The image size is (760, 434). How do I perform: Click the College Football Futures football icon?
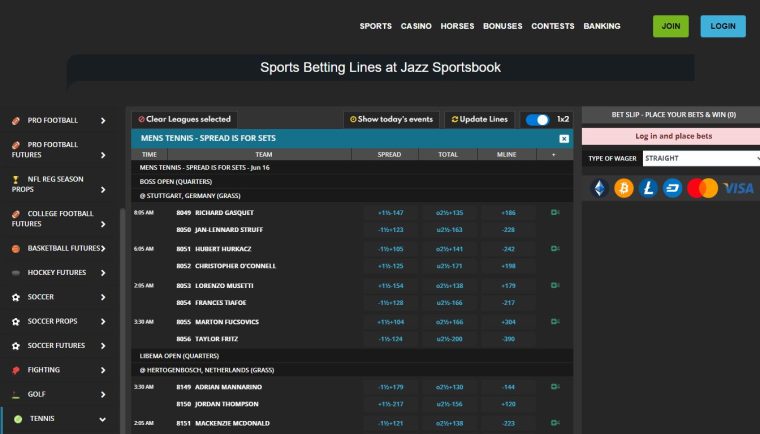(x=16, y=214)
